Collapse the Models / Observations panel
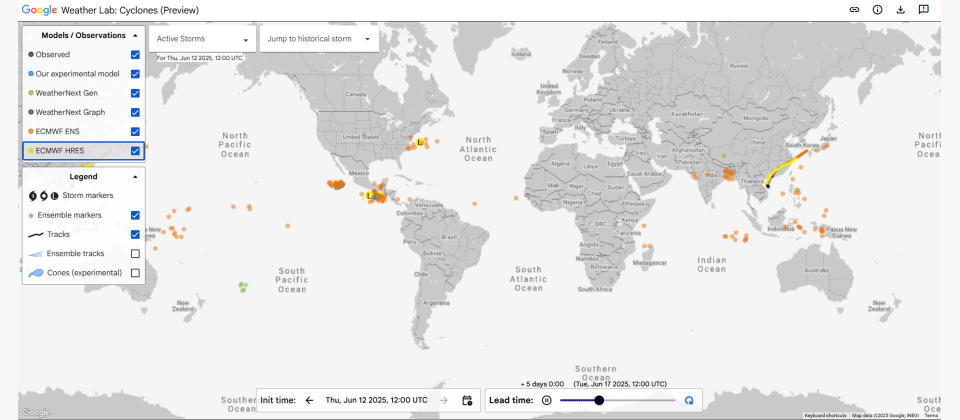The width and height of the screenshot is (960, 420). (135, 36)
